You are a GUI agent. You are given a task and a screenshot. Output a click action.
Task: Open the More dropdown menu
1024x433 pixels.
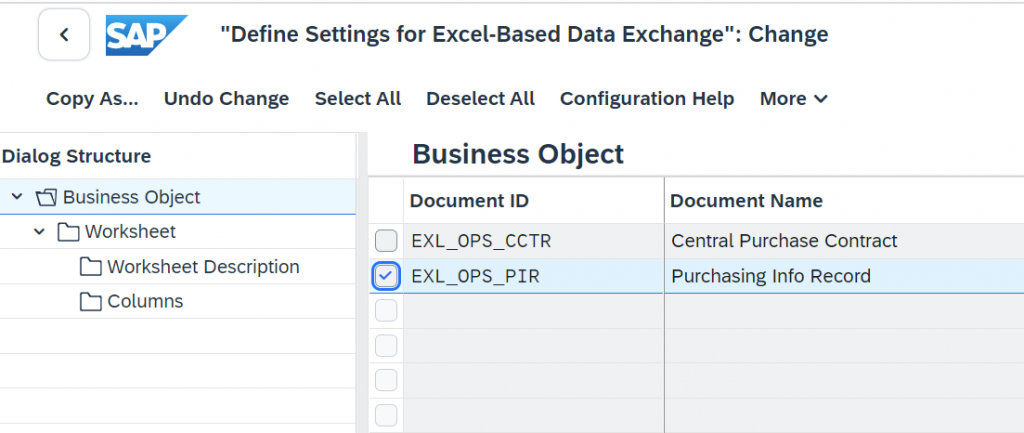tap(793, 99)
